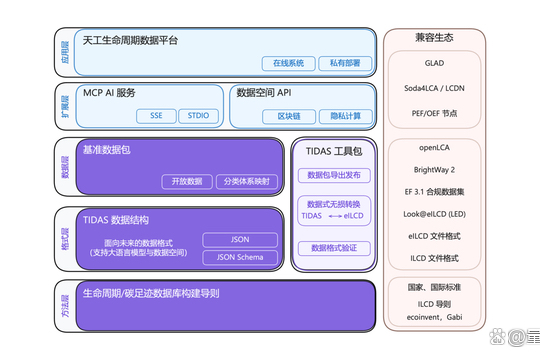540x360 pixels.
Task: Select the ILCD 文件格式 entry
Action: pos(434,258)
